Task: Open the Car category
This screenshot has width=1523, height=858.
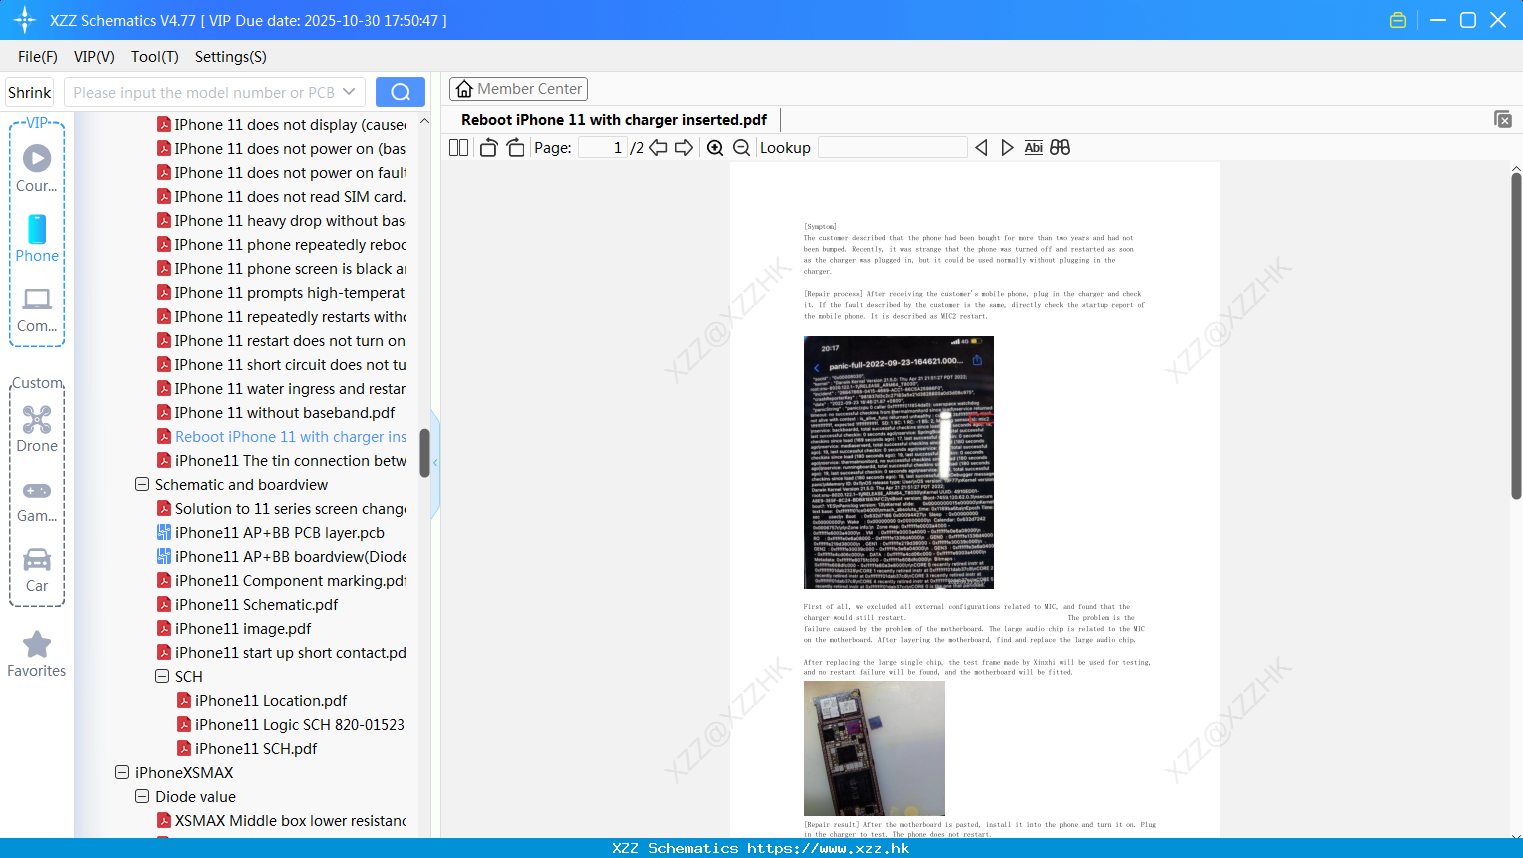Action: 37,569
